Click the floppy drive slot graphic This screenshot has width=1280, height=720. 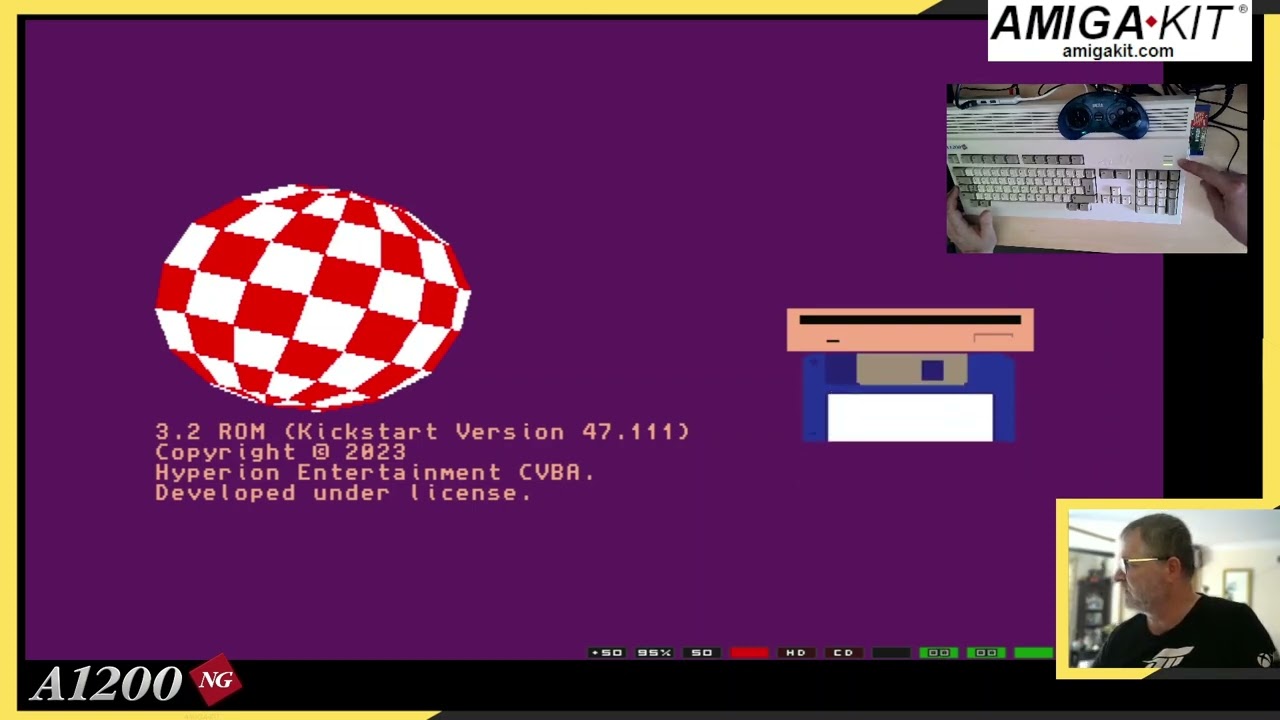[910, 330]
